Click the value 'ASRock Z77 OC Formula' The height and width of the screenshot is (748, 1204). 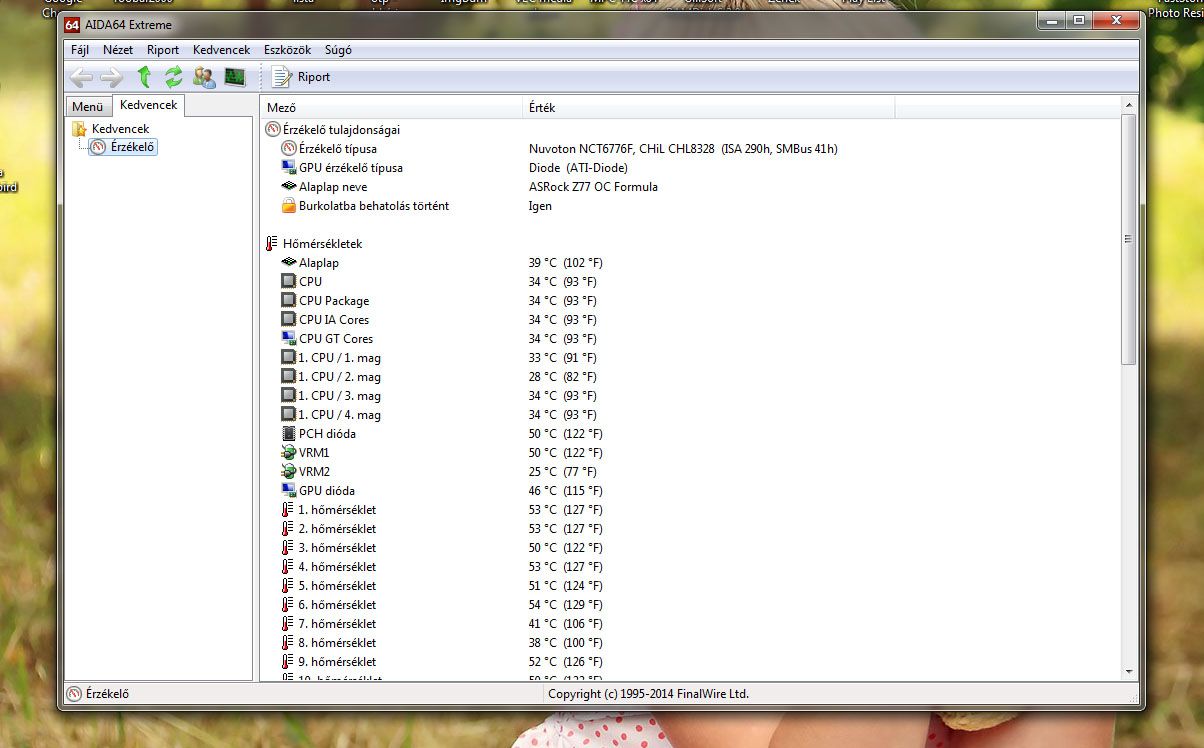click(x=593, y=186)
